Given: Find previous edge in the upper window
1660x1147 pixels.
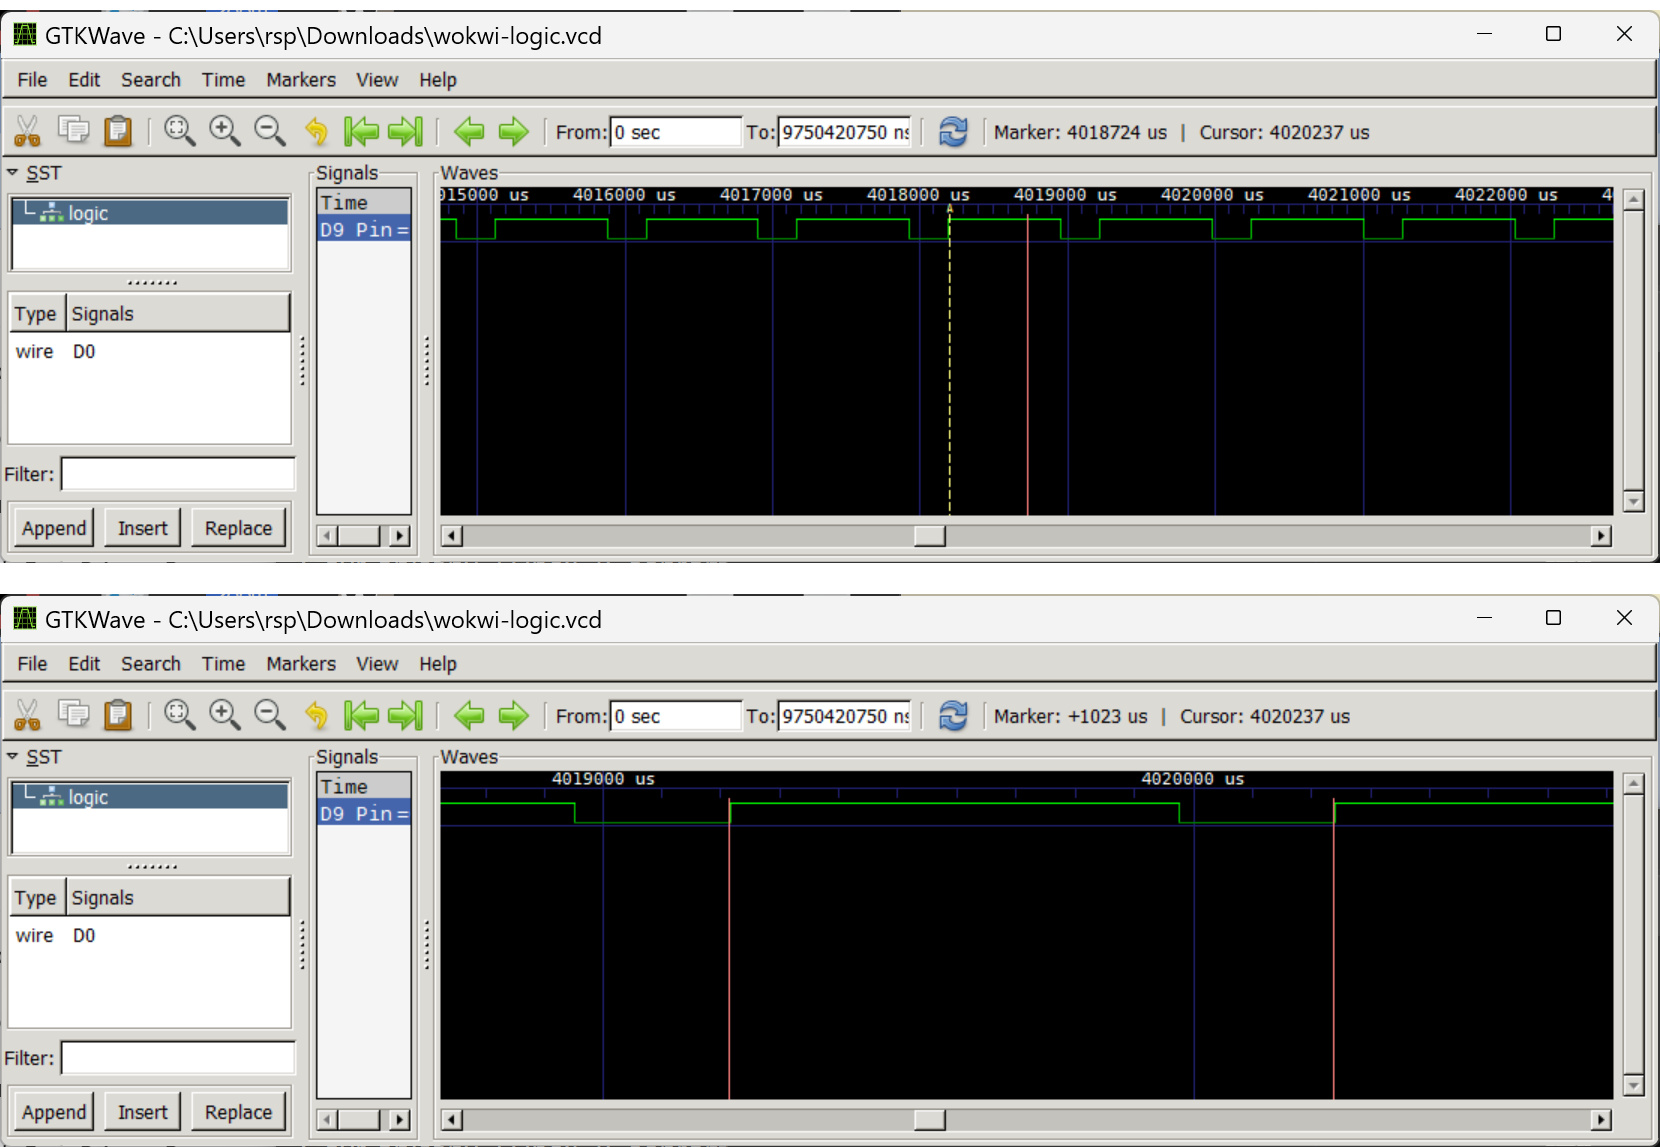Looking at the screenshot, I should pyautogui.click(x=468, y=131).
